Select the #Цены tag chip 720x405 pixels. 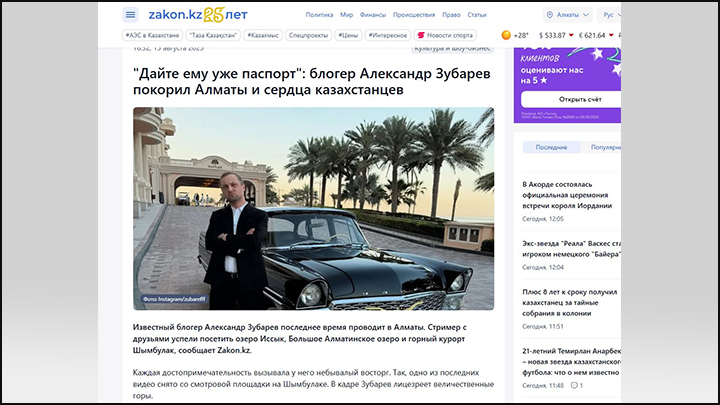[348, 35]
